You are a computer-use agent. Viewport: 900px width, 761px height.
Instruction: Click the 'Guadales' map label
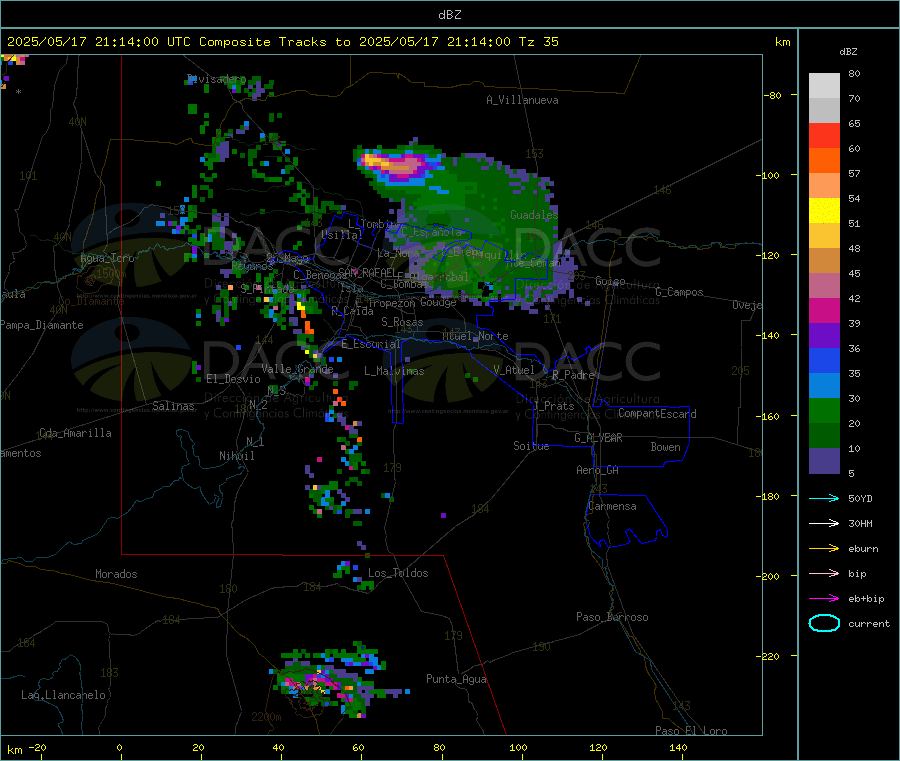(x=534, y=215)
